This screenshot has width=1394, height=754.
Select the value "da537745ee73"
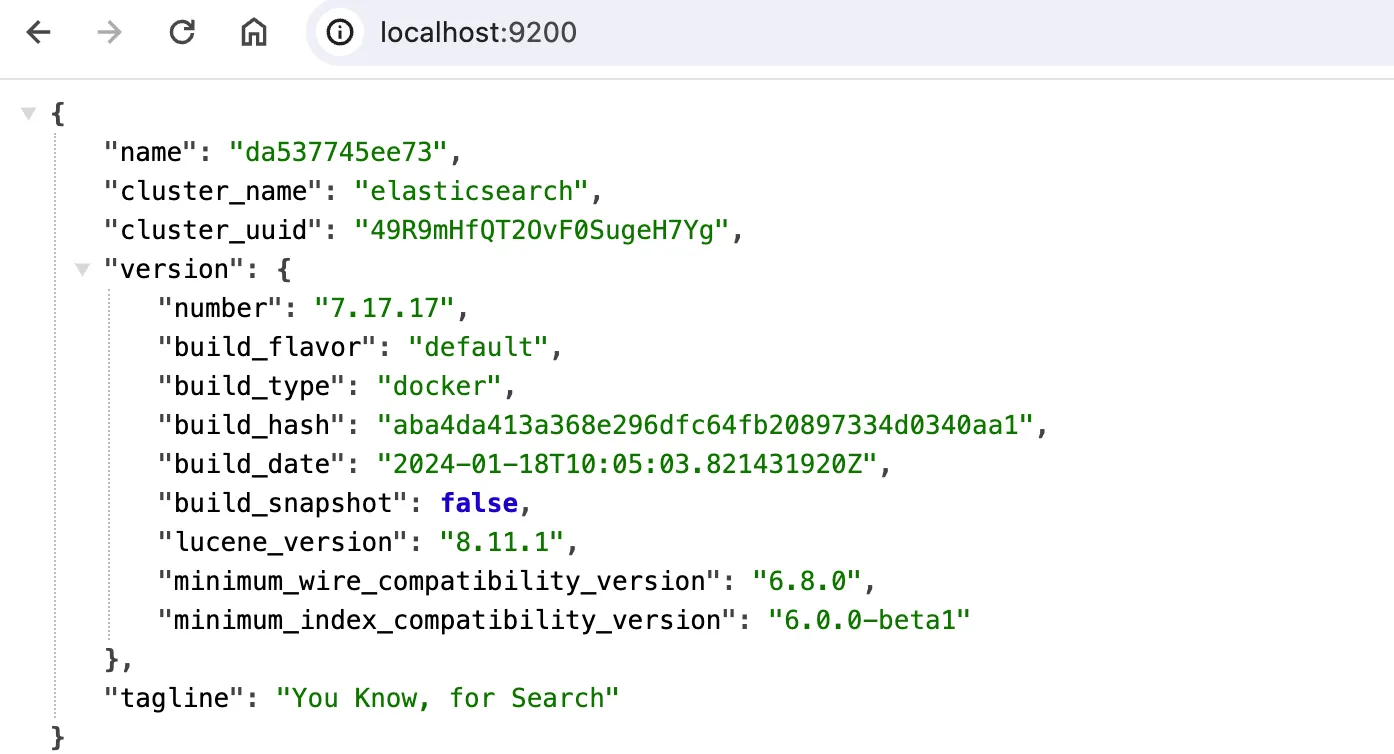(338, 153)
